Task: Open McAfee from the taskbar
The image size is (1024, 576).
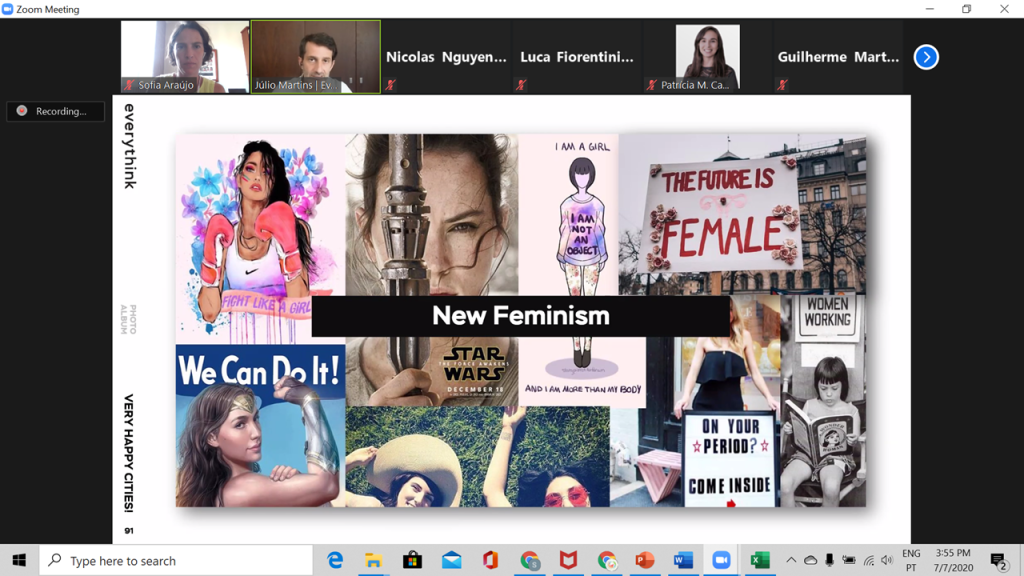Action: 568,561
